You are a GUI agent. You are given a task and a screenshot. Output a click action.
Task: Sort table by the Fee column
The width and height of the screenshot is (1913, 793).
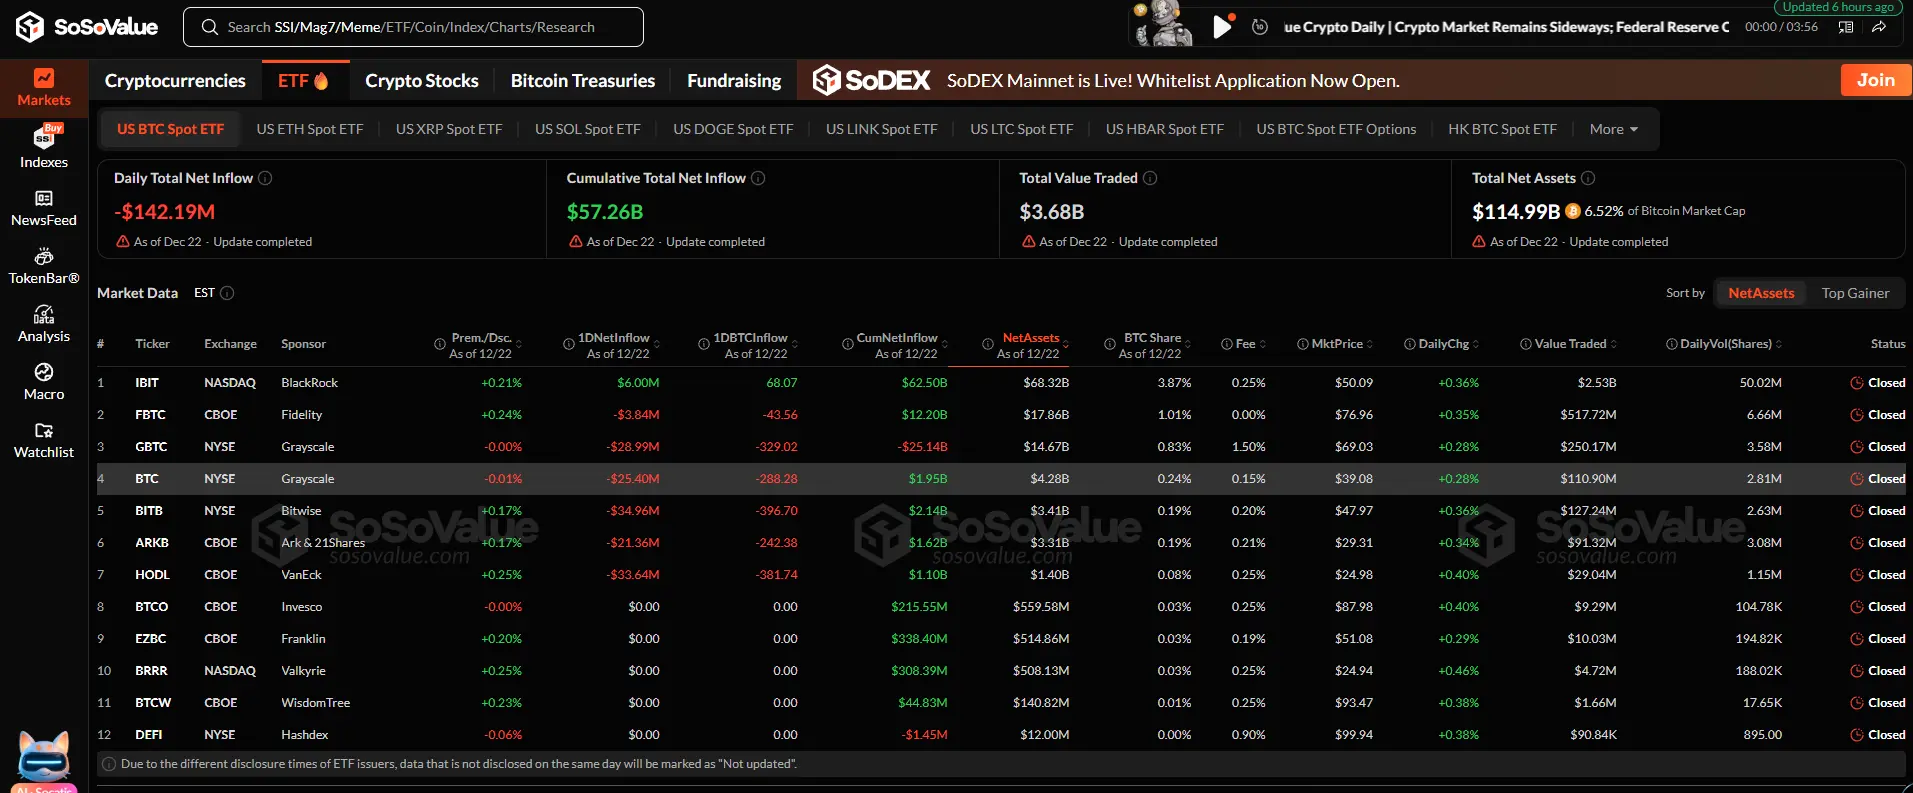tap(1245, 344)
